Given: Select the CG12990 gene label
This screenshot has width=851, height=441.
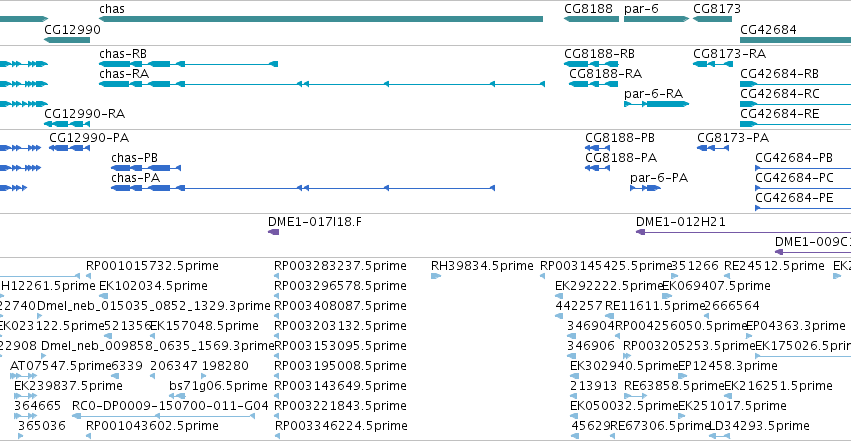Looking at the screenshot, I should tap(72, 29).
